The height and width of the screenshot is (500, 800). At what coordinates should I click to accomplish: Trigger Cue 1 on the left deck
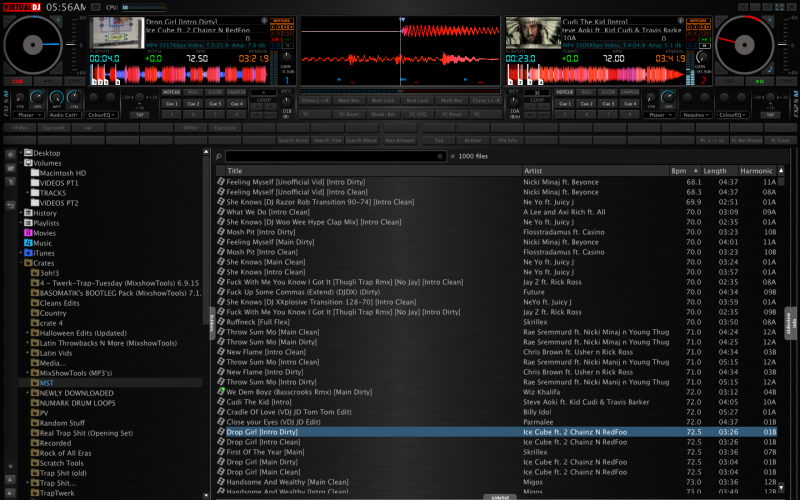(171, 104)
